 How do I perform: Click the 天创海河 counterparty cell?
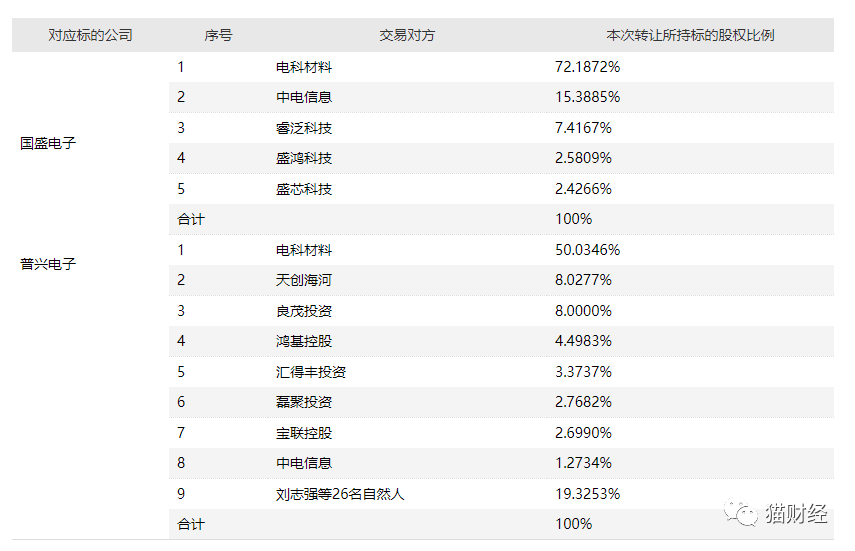[304, 280]
